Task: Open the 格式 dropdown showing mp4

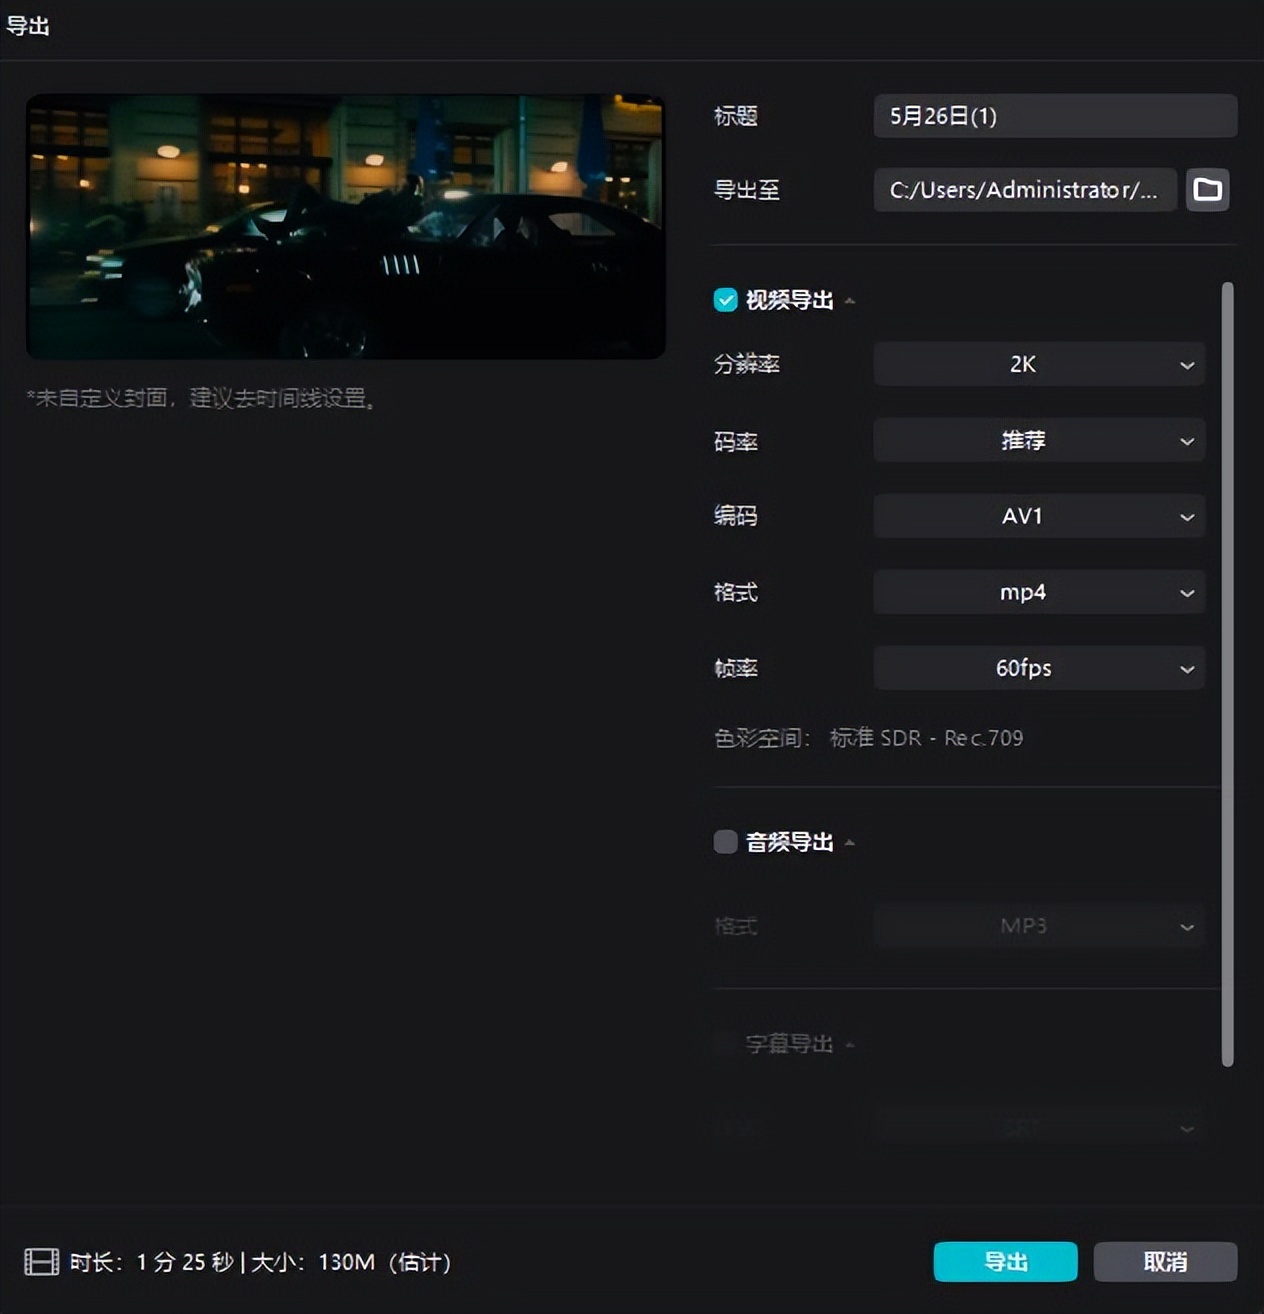Action: tap(1038, 592)
